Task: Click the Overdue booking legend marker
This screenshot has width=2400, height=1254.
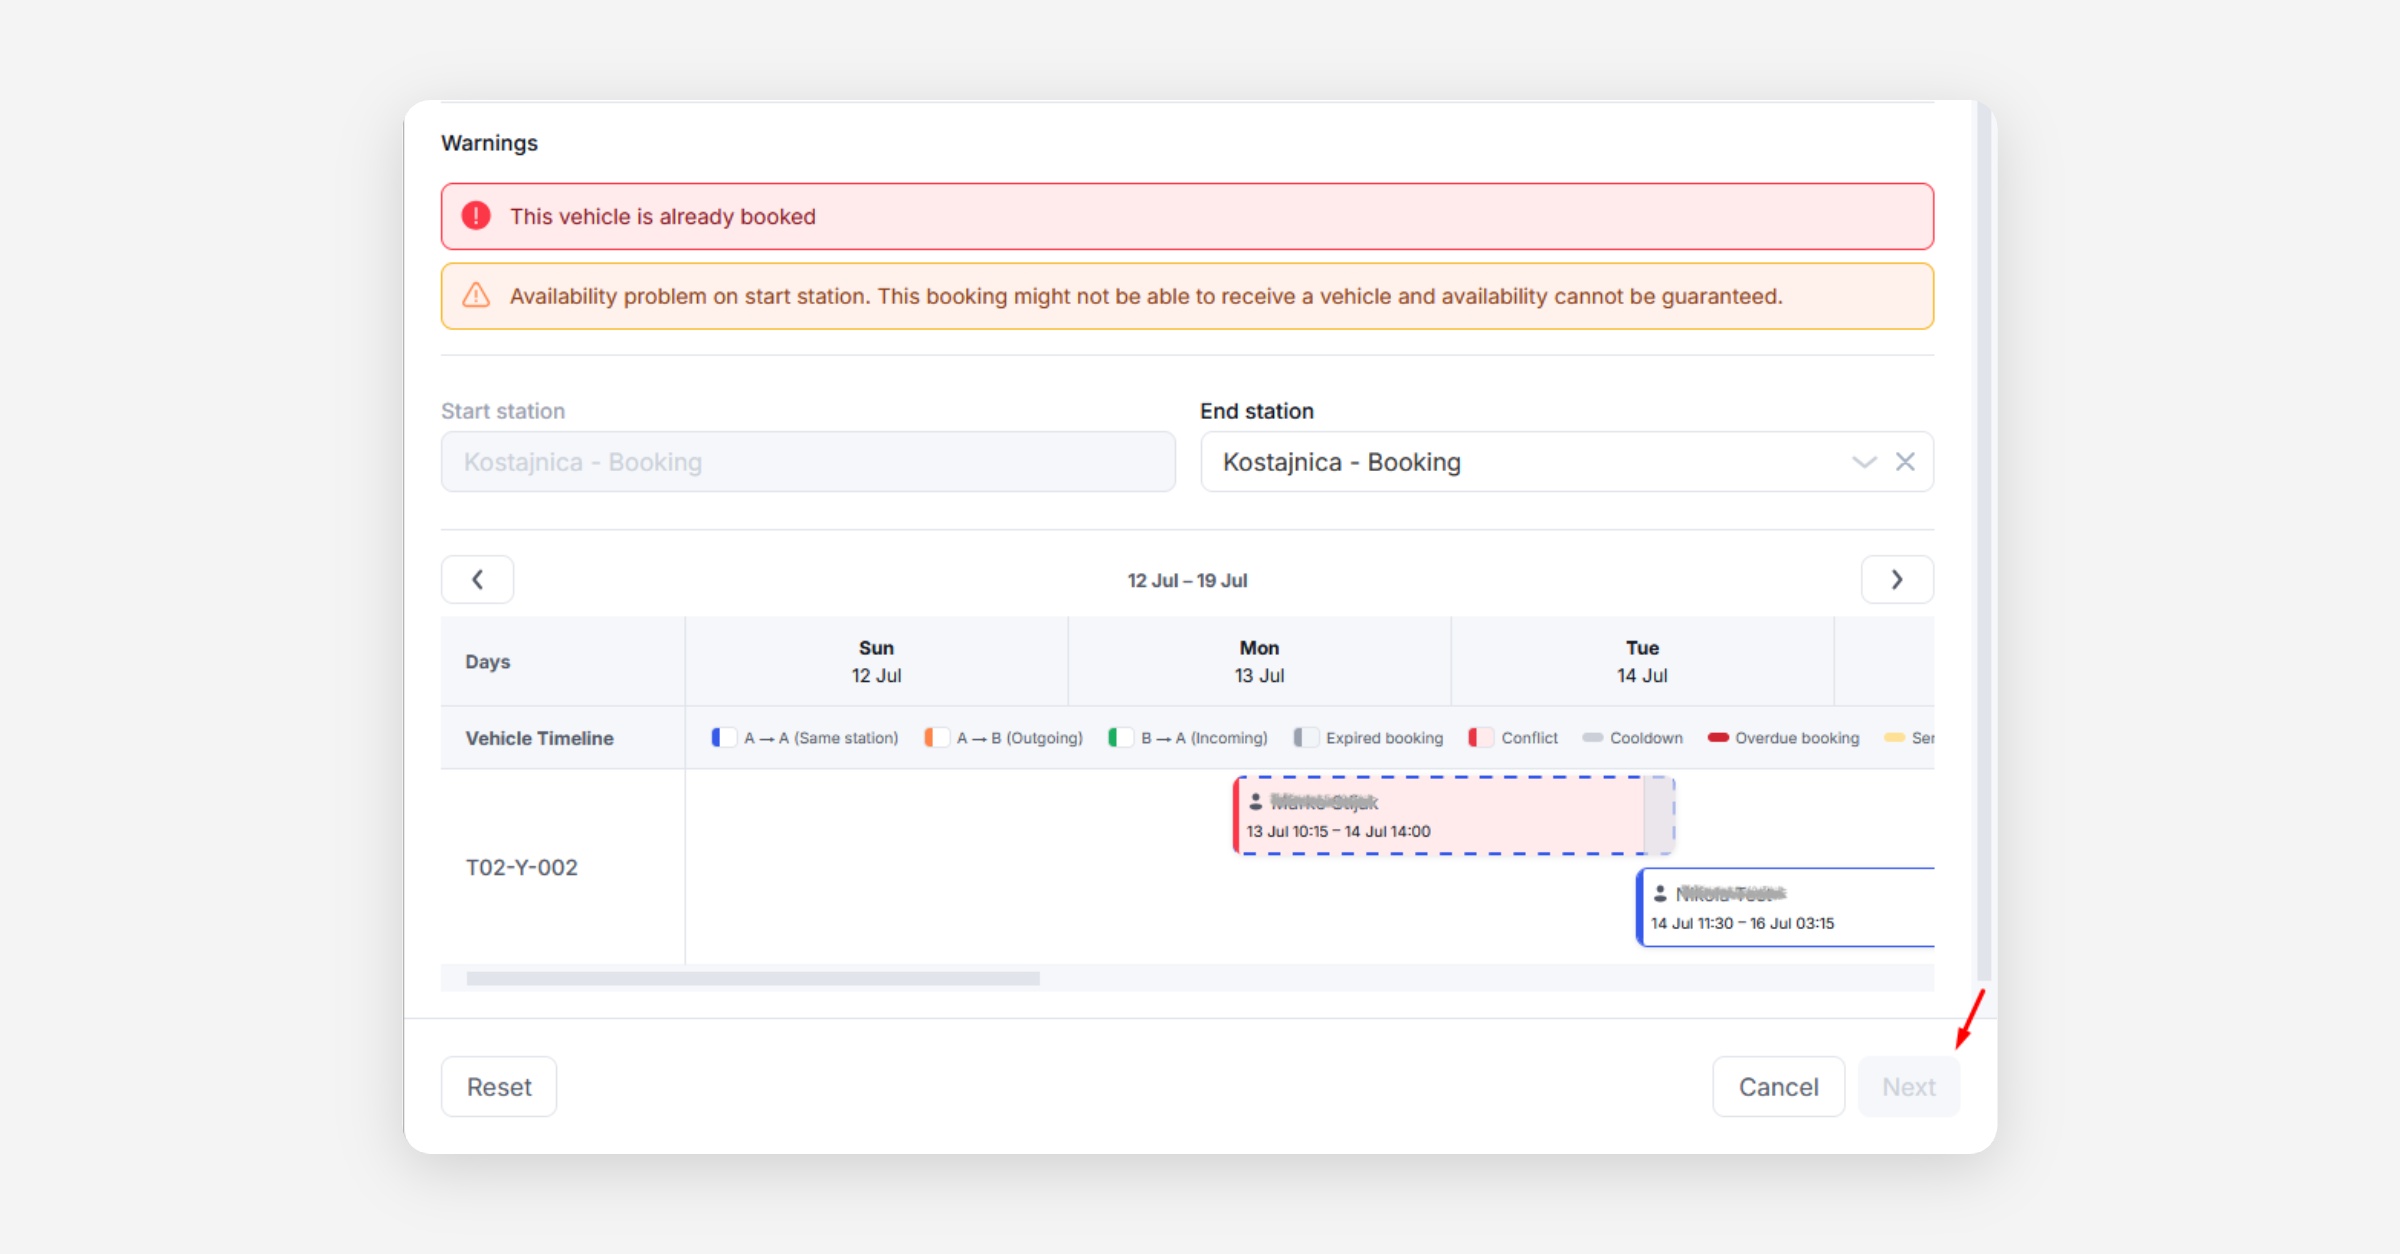Action: 1718,738
